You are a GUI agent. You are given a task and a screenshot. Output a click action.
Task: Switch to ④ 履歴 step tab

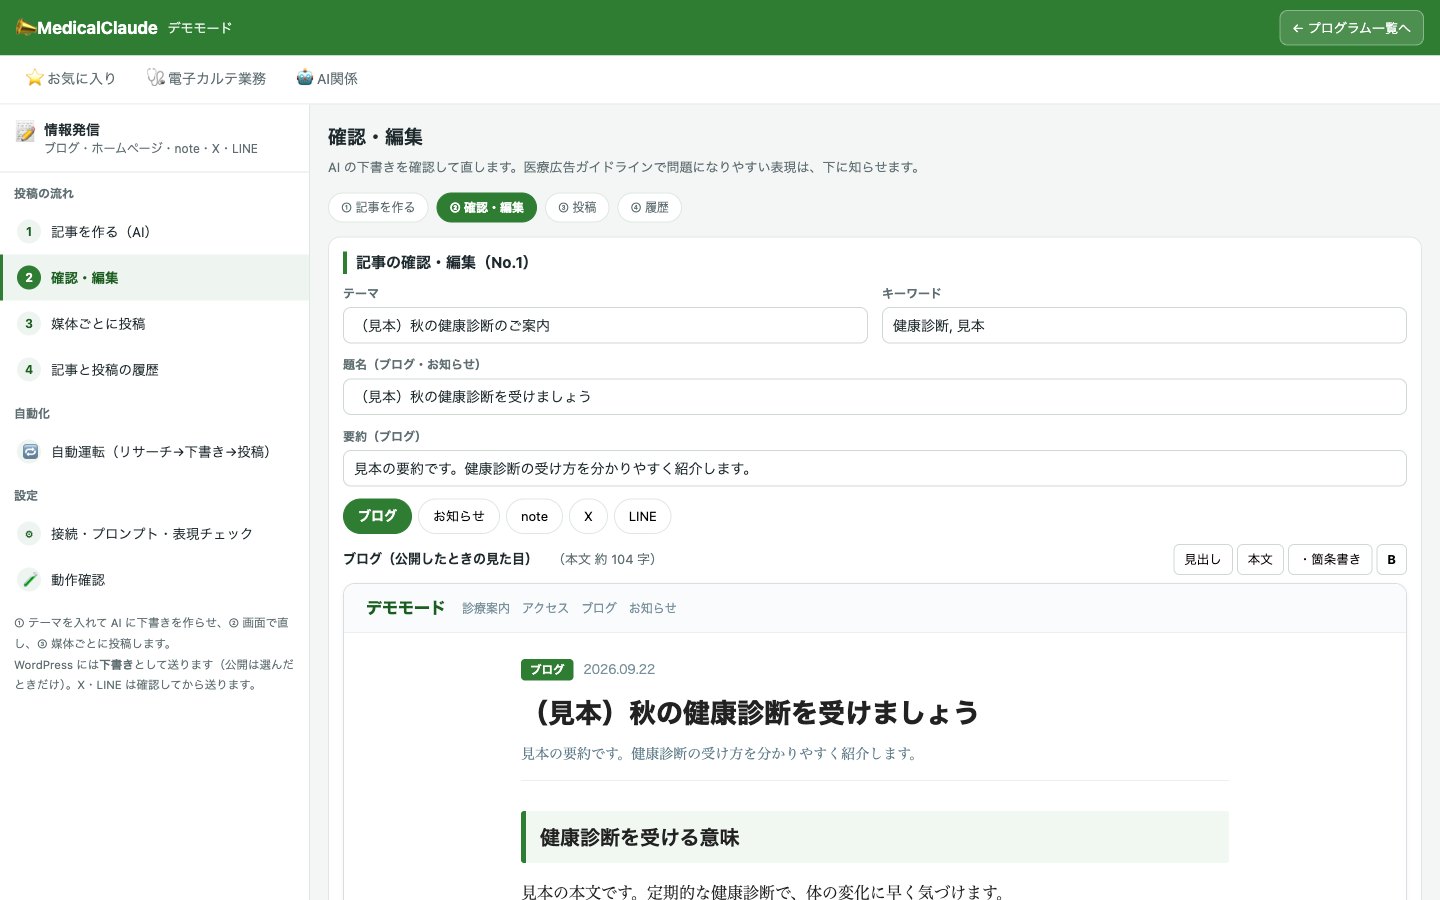coord(649,208)
